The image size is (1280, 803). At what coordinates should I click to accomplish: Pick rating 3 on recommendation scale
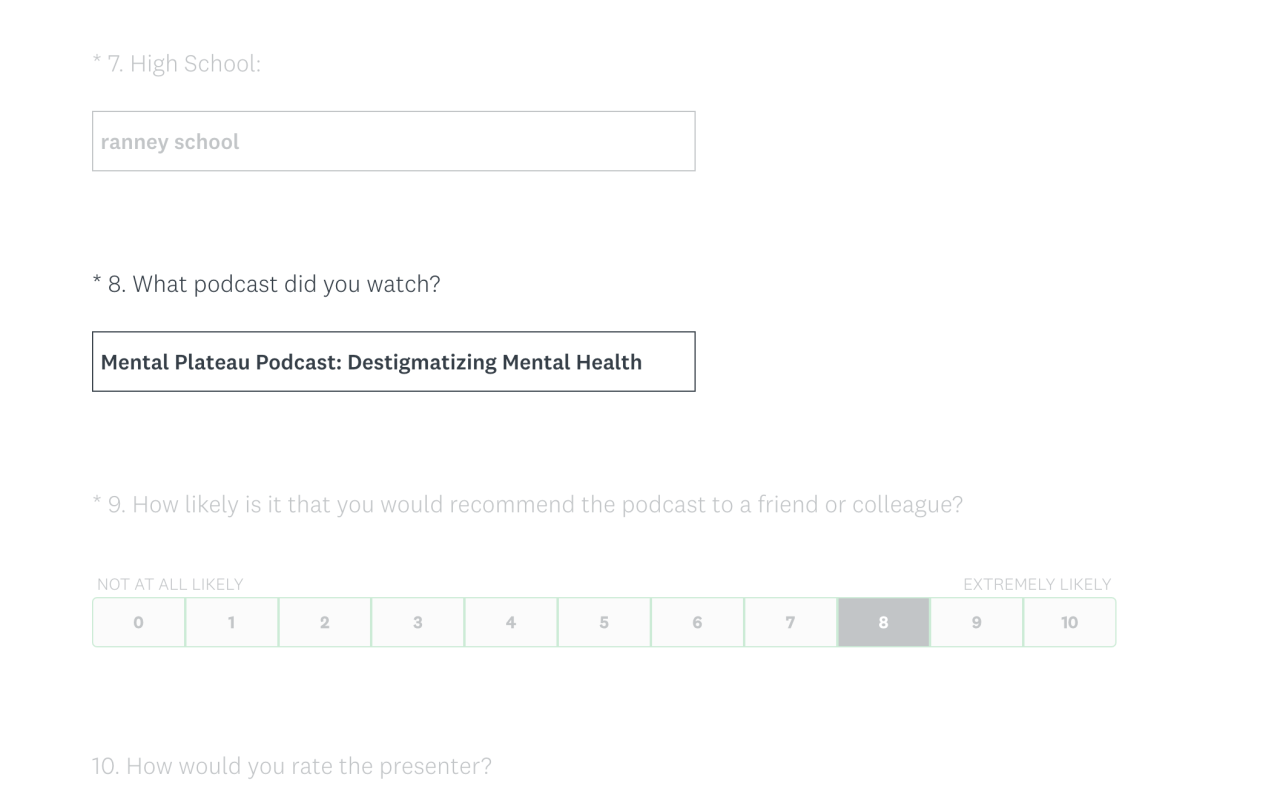pyautogui.click(x=417, y=622)
